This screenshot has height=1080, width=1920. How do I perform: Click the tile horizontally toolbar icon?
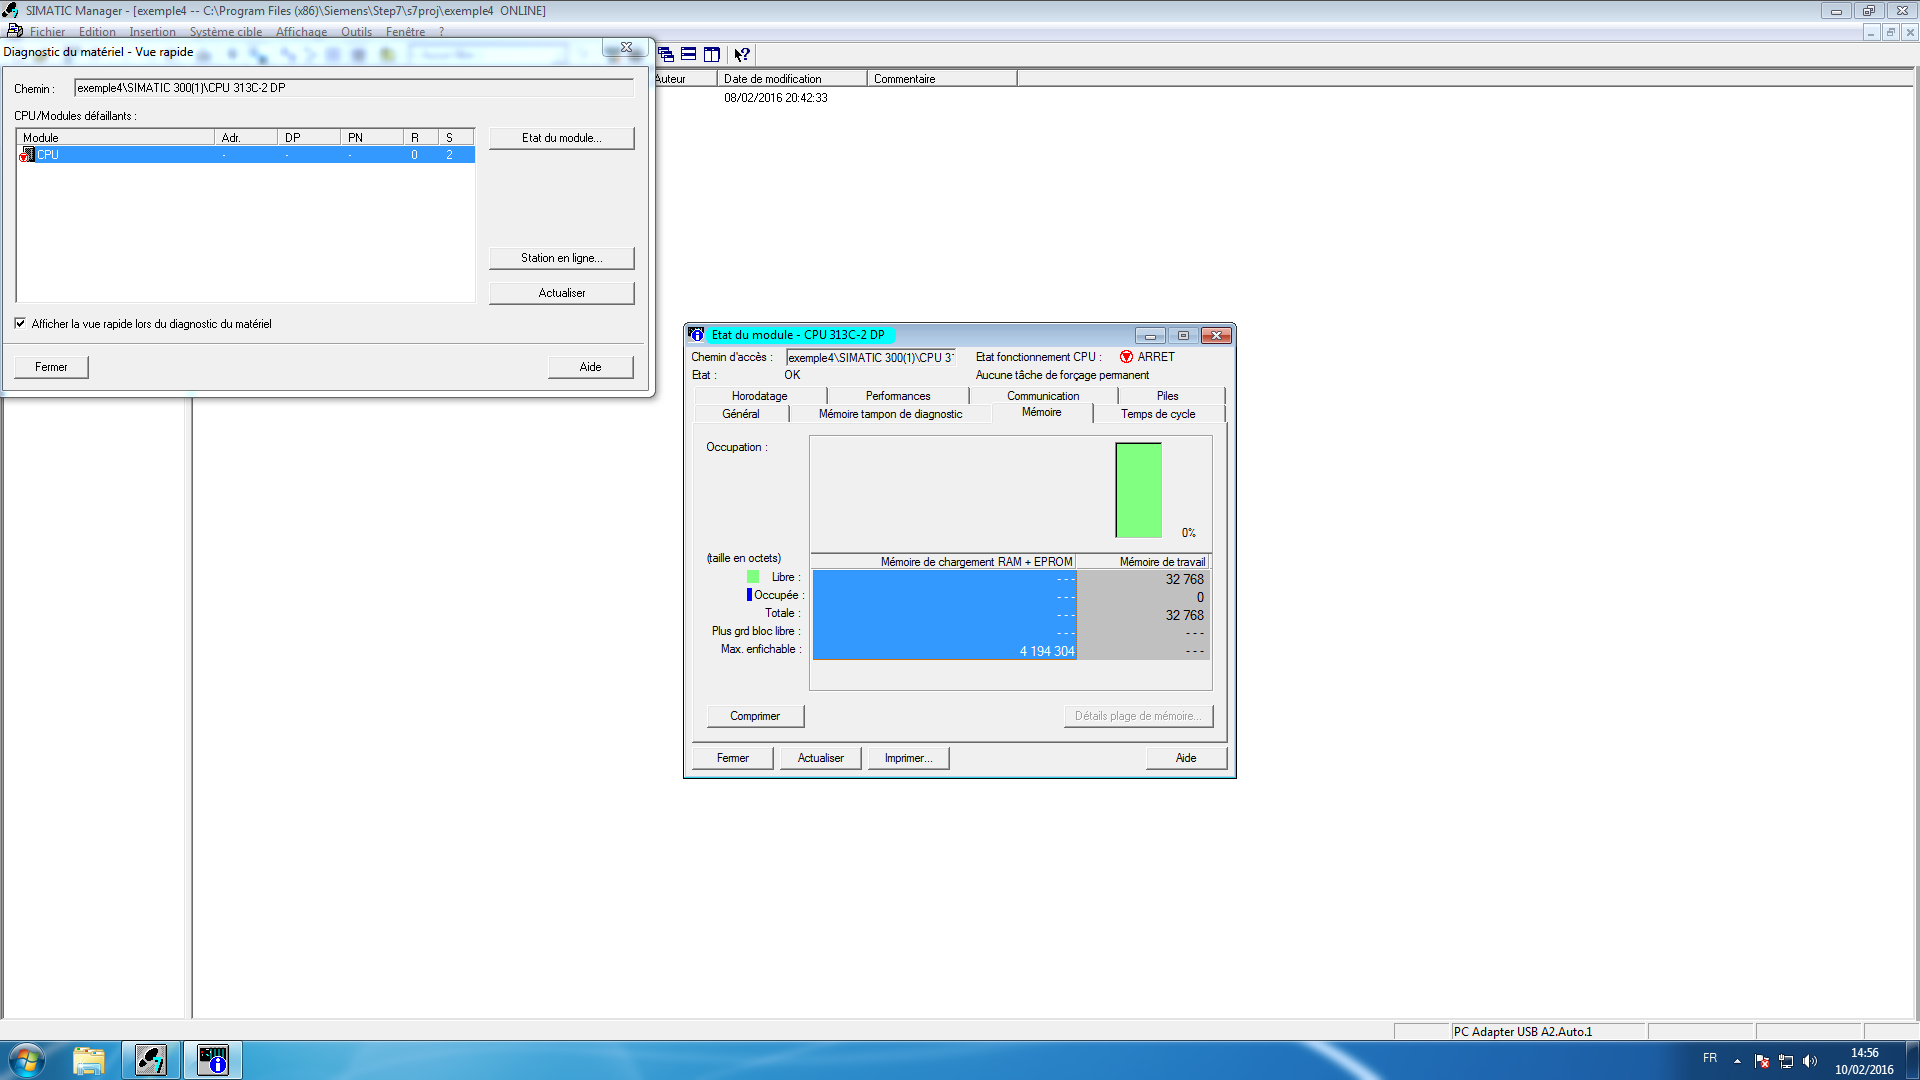689,54
